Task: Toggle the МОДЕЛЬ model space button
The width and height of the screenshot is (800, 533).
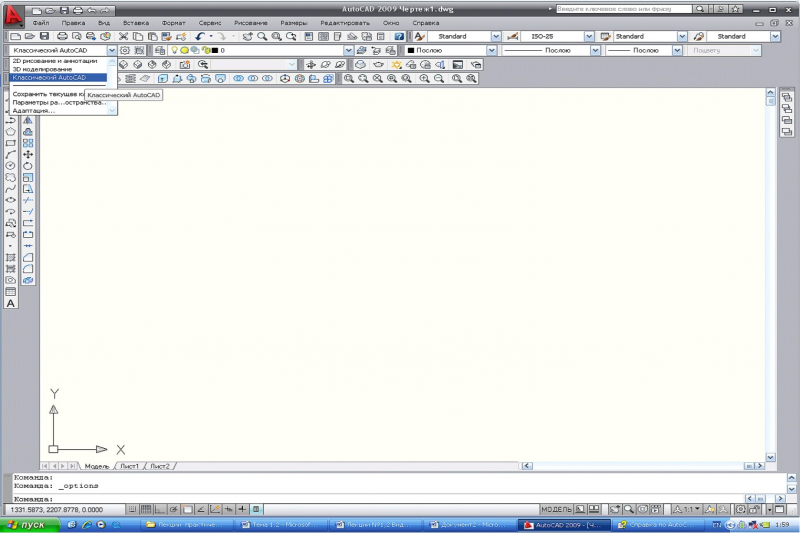Action: click(556, 509)
